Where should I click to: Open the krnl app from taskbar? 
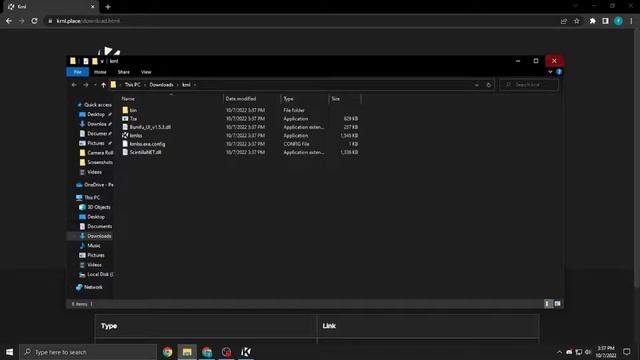tap(246, 352)
